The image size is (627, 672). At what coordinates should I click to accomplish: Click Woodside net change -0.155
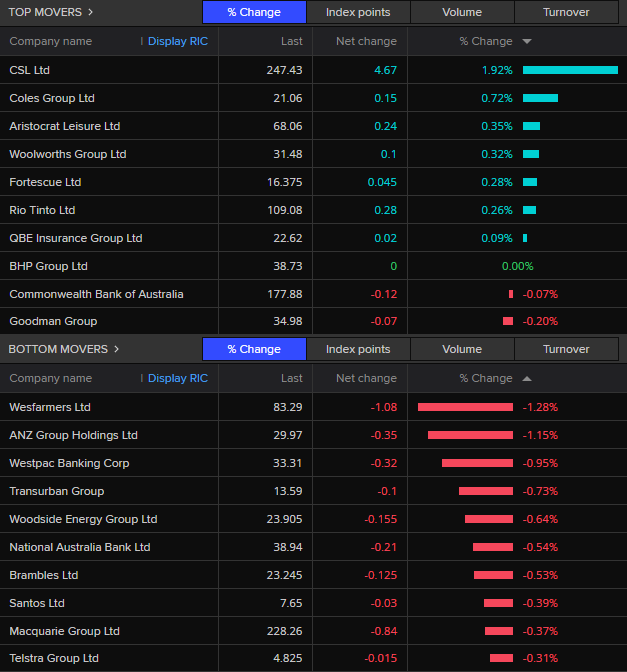click(x=381, y=519)
